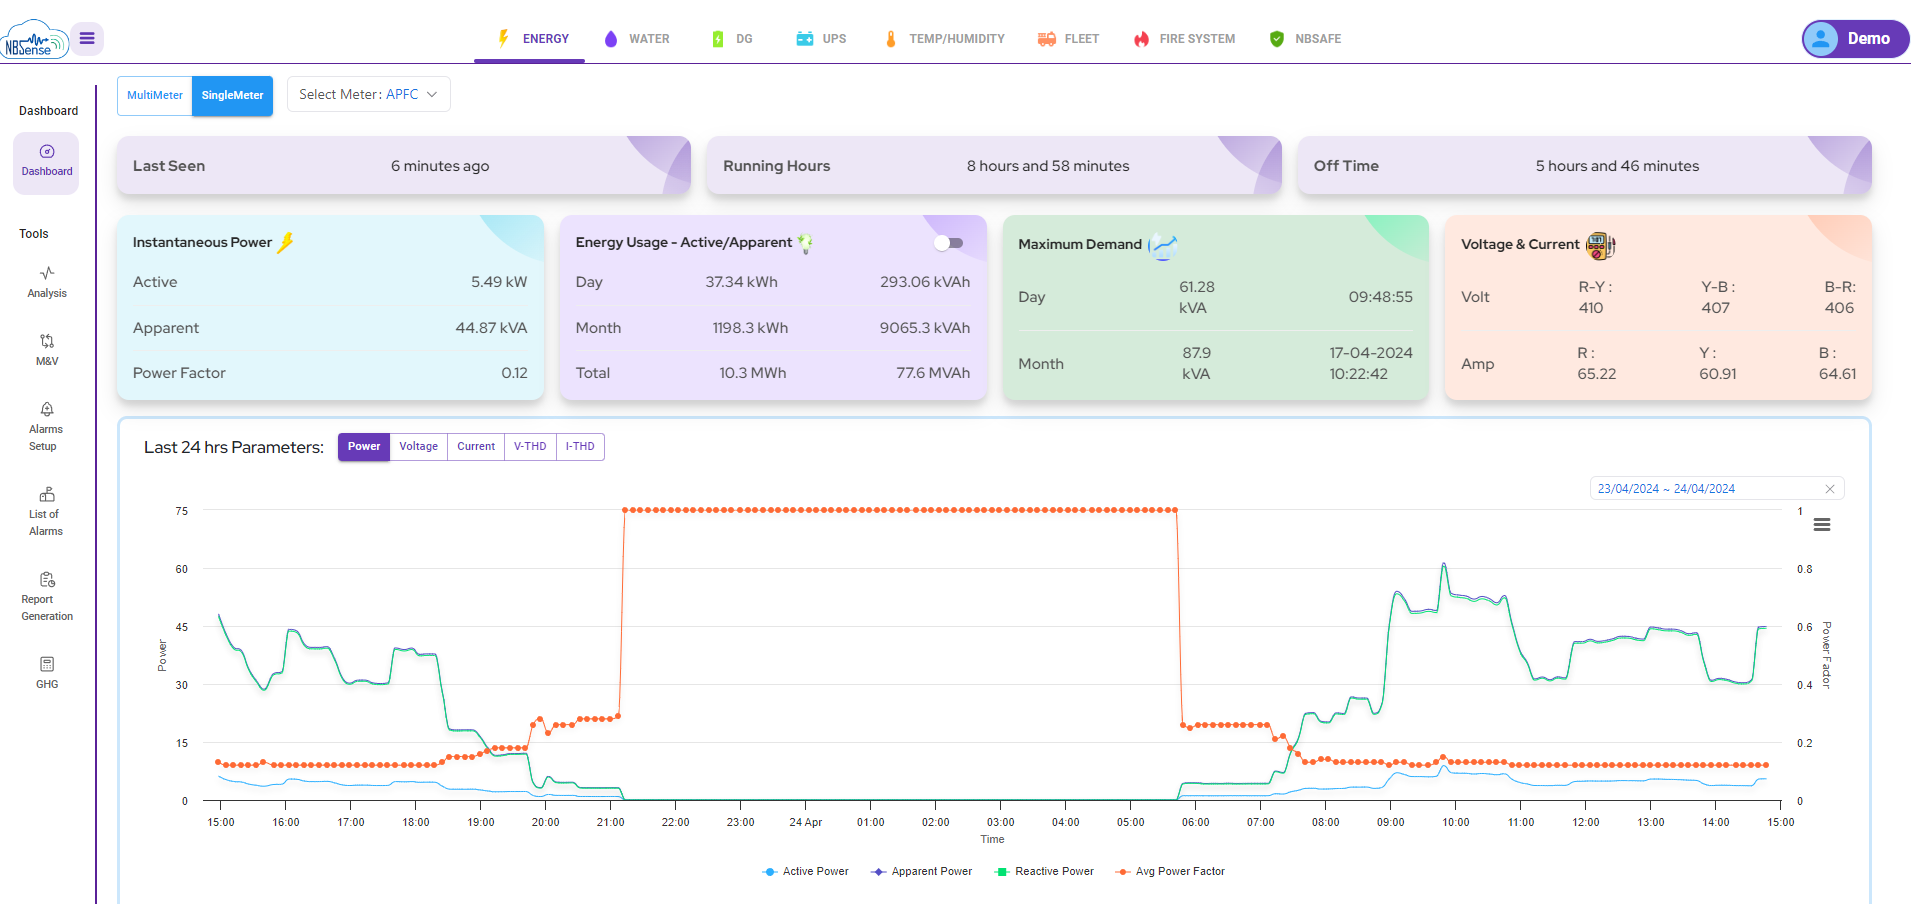Select the Power parameter button
This screenshot has width=1911, height=904.
[x=364, y=447]
